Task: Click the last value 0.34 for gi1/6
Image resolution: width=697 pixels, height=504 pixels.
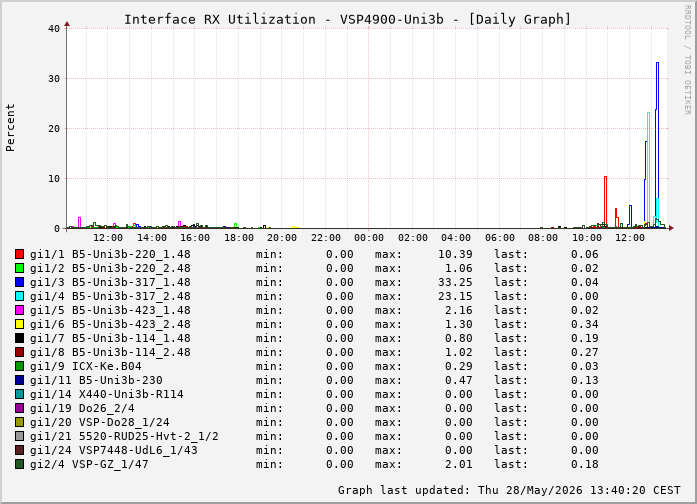Action: (585, 324)
